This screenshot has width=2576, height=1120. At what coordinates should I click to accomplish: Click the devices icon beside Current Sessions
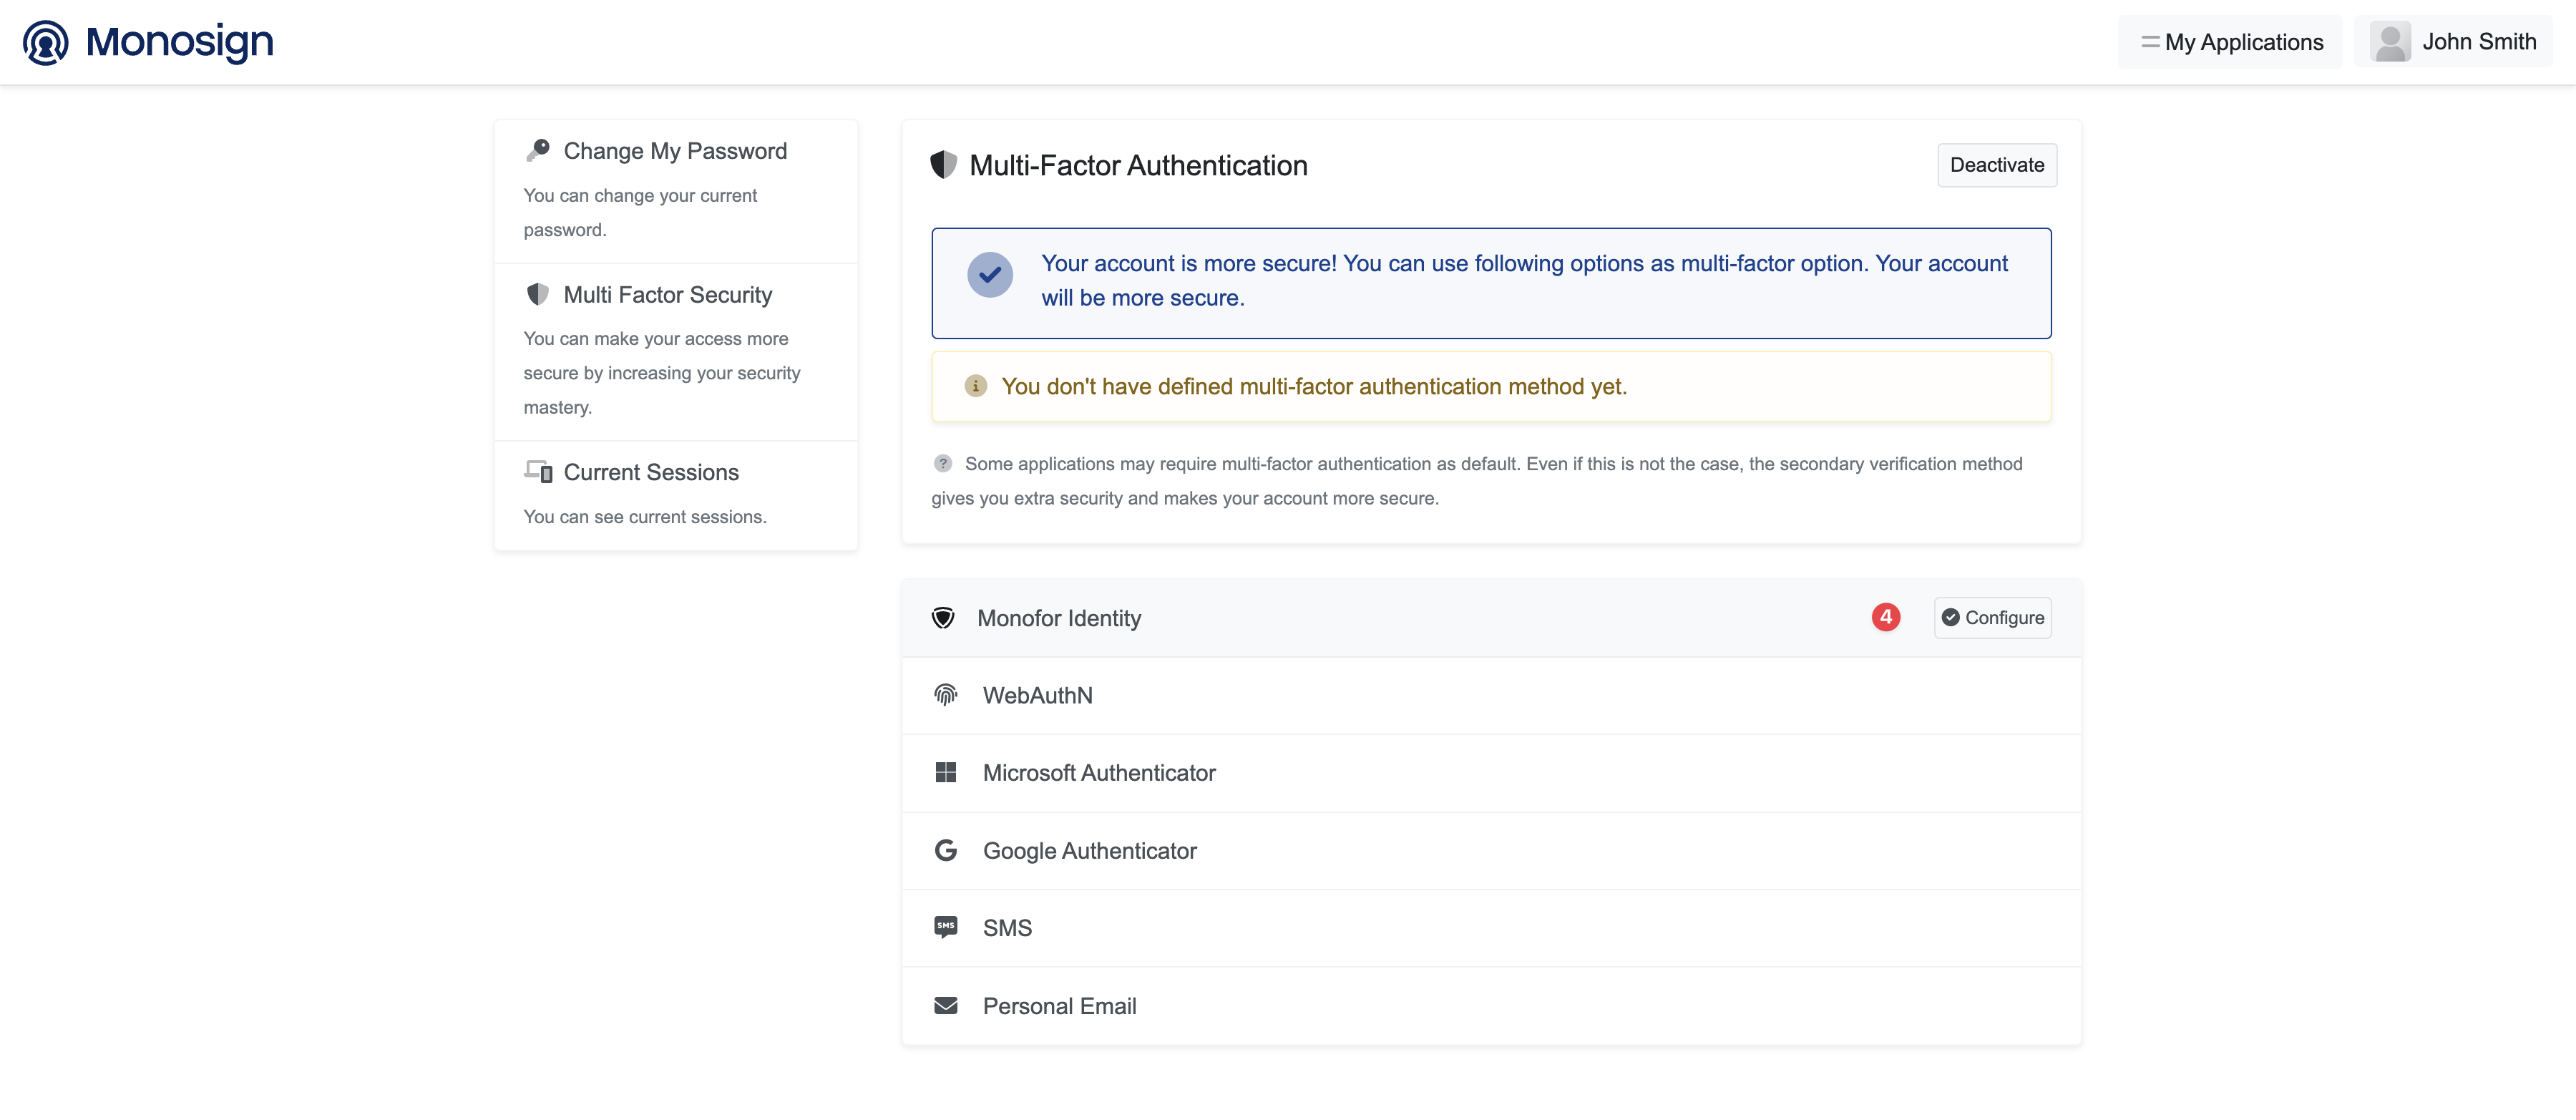pyautogui.click(x=538, y=471)
